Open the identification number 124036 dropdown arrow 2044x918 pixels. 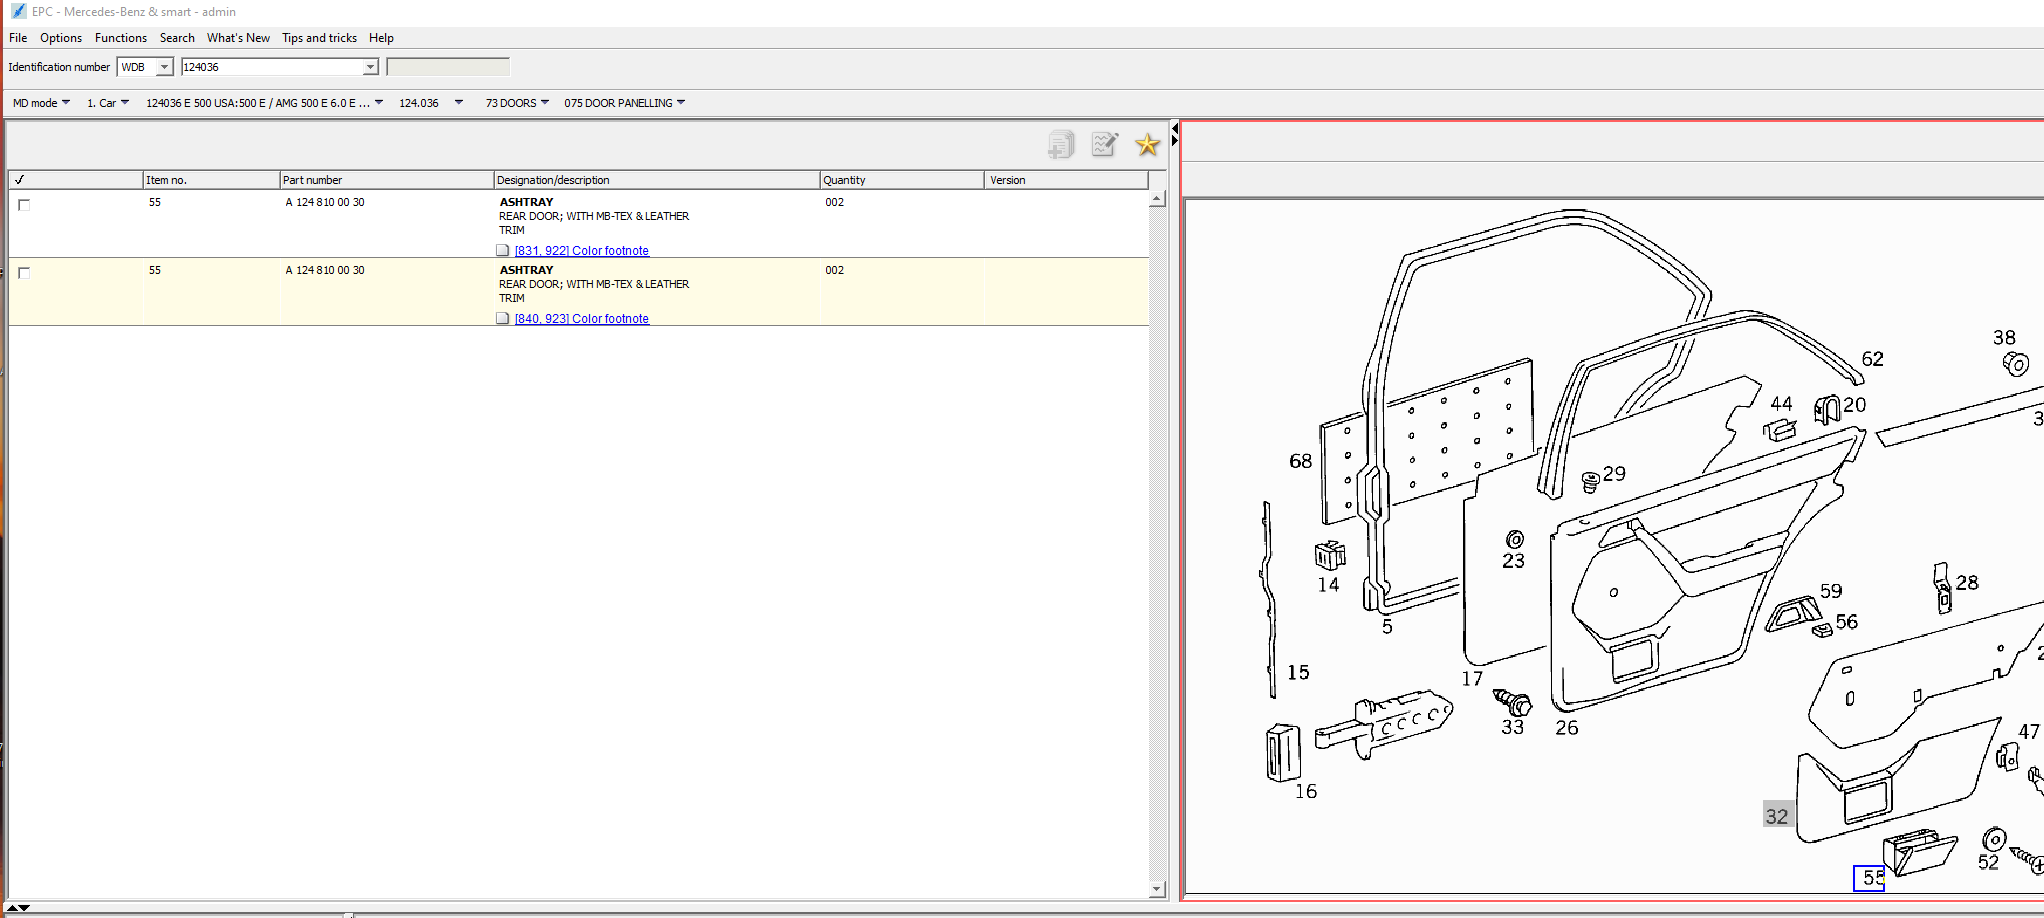(x=370, y=67)
